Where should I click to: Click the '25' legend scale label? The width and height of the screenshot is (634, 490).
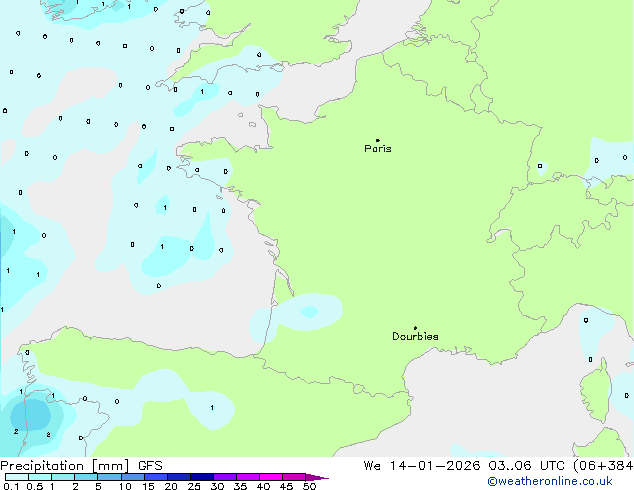[x=194, y=486]
